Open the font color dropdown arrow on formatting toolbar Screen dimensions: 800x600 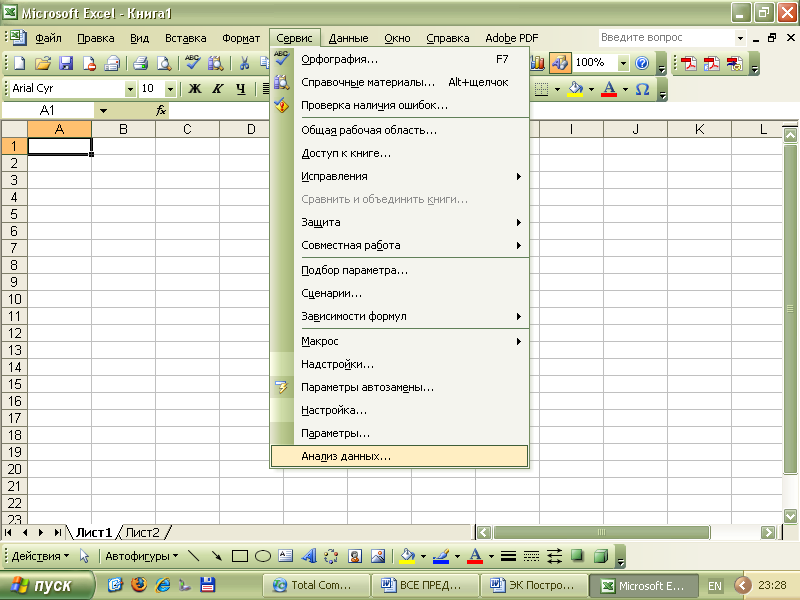click(625, 89)
